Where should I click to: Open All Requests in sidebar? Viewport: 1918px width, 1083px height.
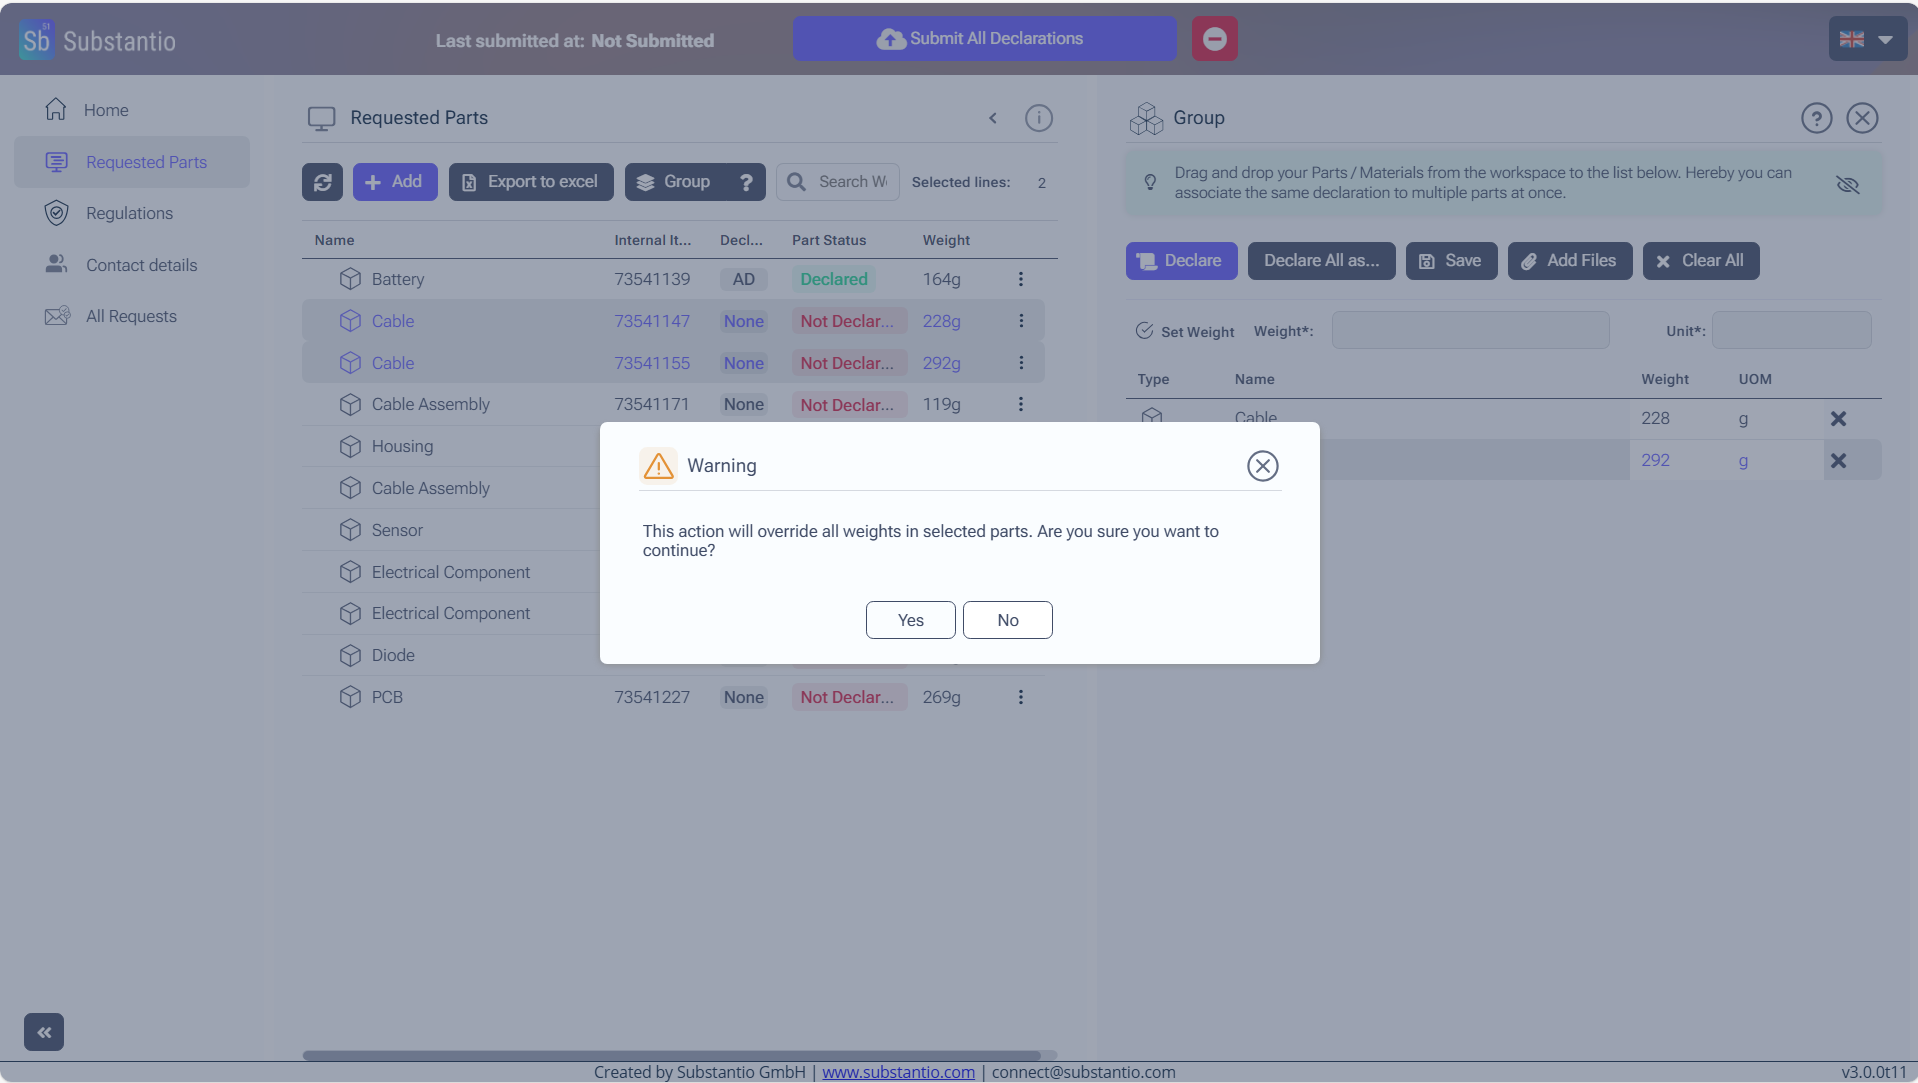click(131, 316)
